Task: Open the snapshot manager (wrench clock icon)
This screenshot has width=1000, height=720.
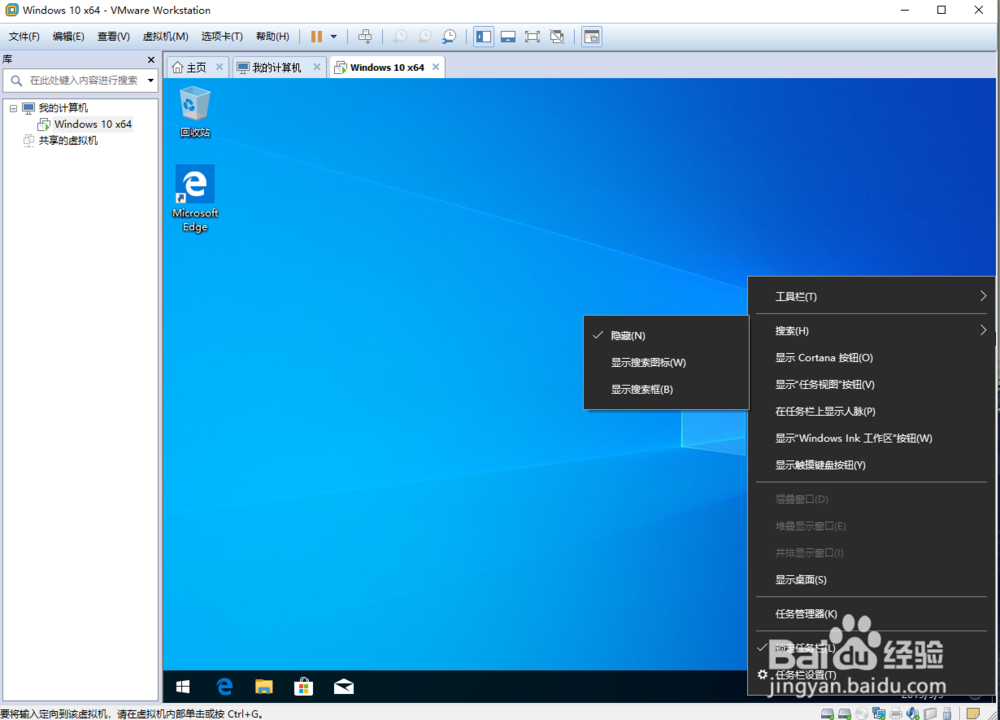Action: point(450,36)
